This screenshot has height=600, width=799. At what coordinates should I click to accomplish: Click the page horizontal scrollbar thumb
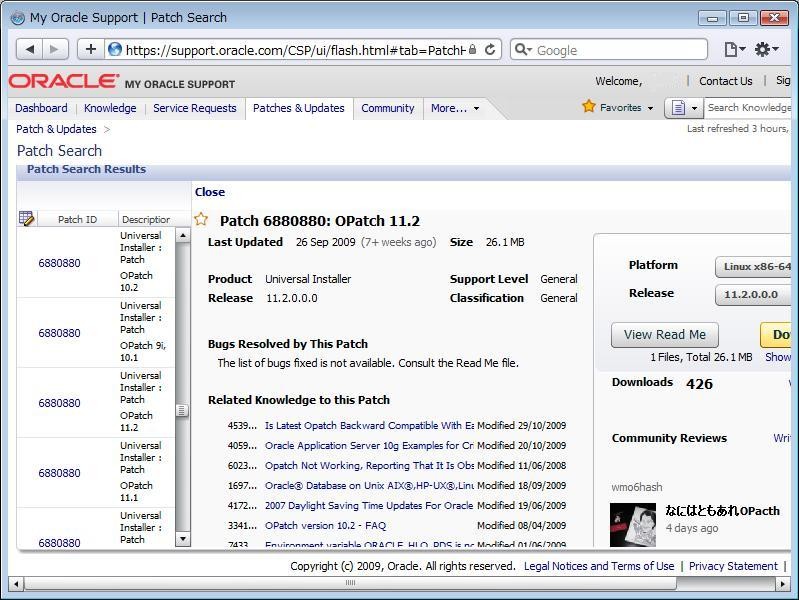tap(350, 583)
